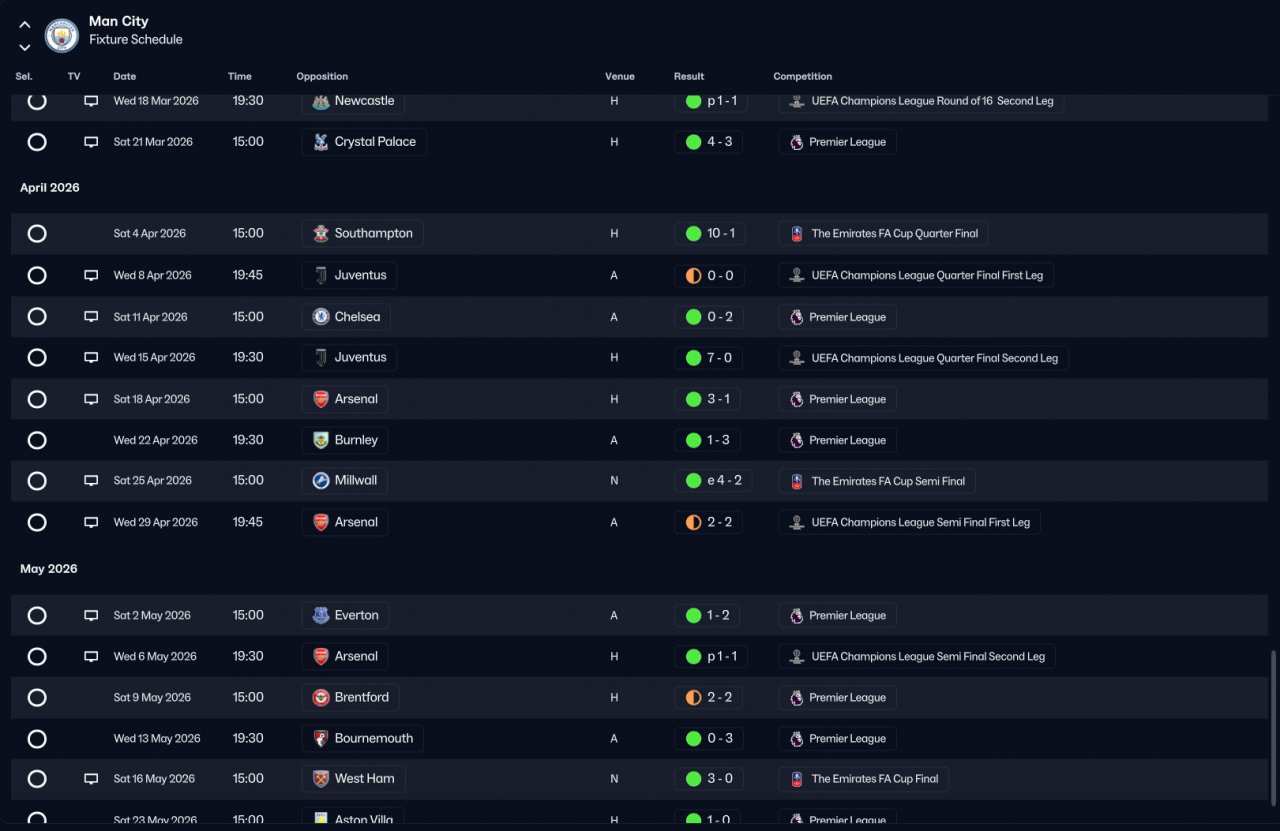Select the Southampton fixture radio circle
Screen dimensions: 1280x831
(x=37, y=233)
